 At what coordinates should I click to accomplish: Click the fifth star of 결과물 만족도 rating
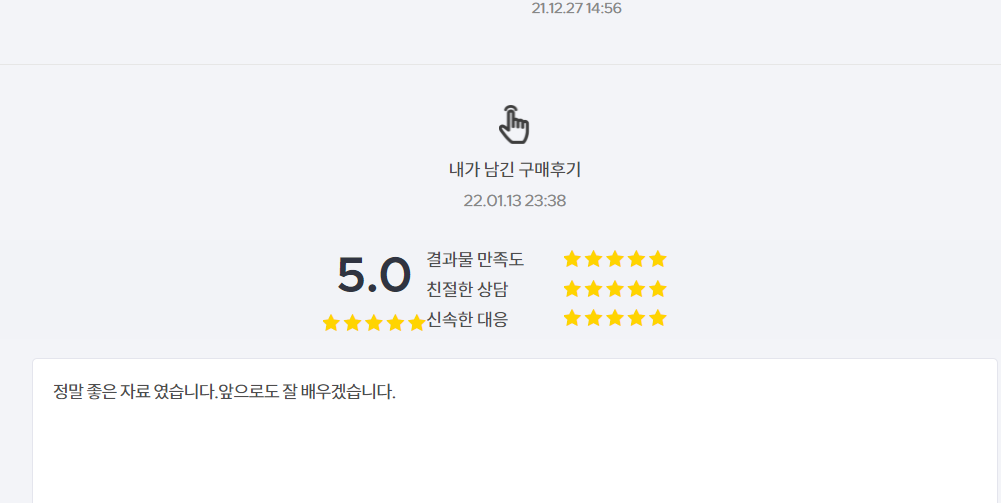tap(658, 259)
